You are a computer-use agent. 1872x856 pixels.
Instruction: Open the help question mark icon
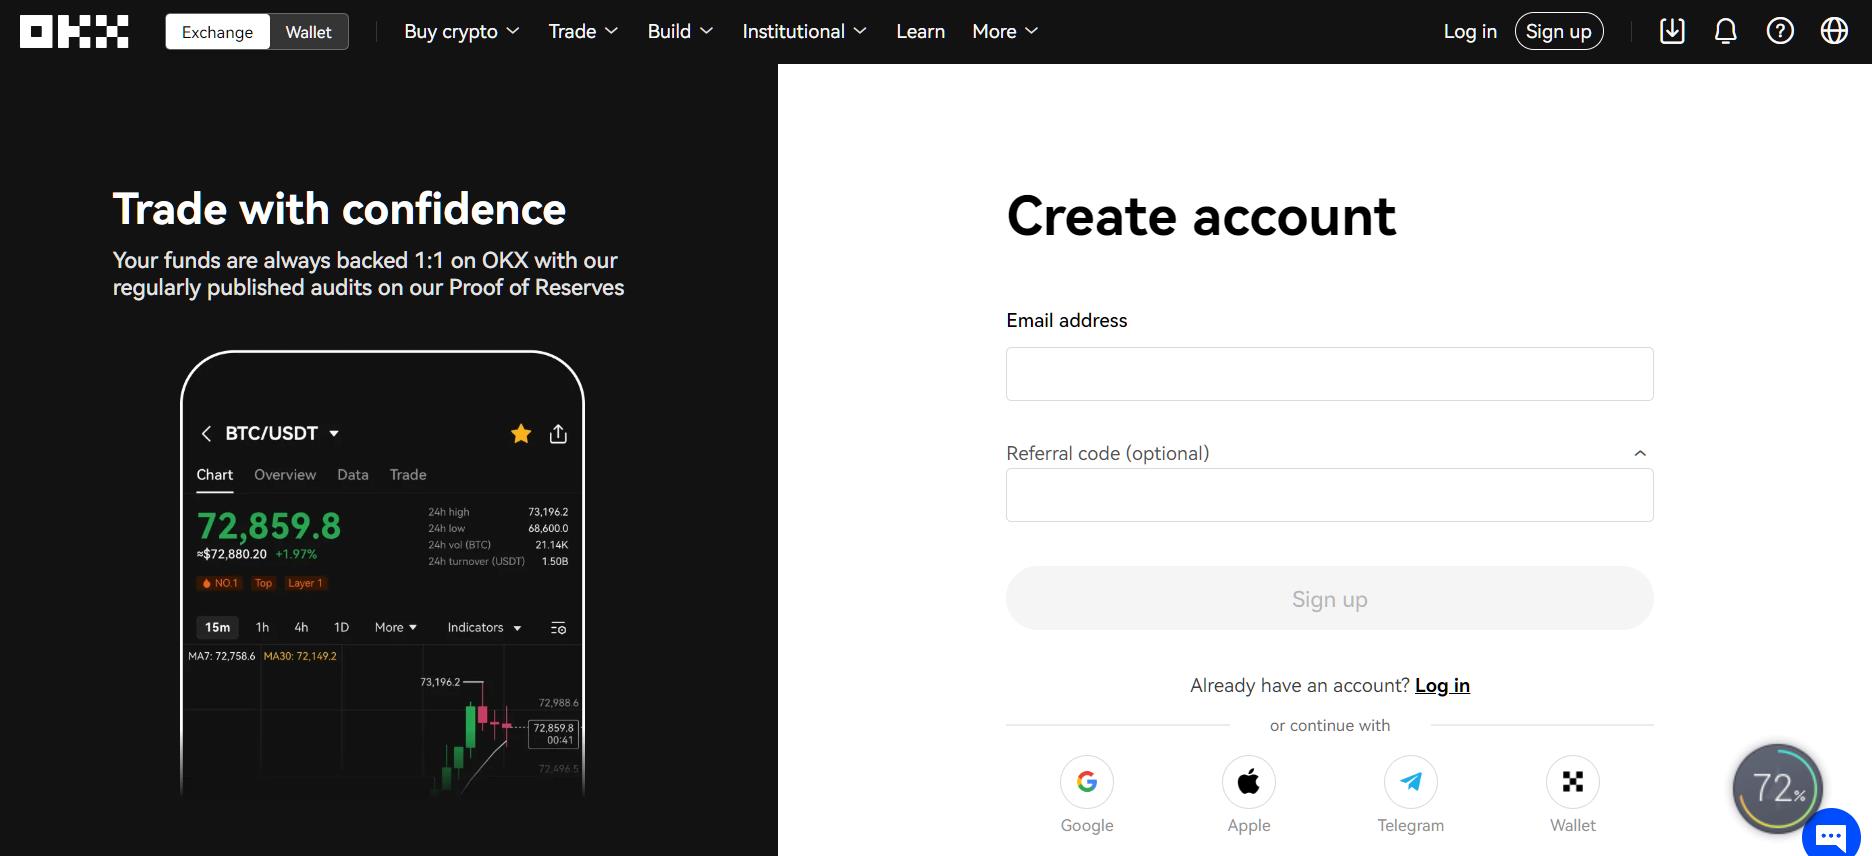click(1780, 31)
